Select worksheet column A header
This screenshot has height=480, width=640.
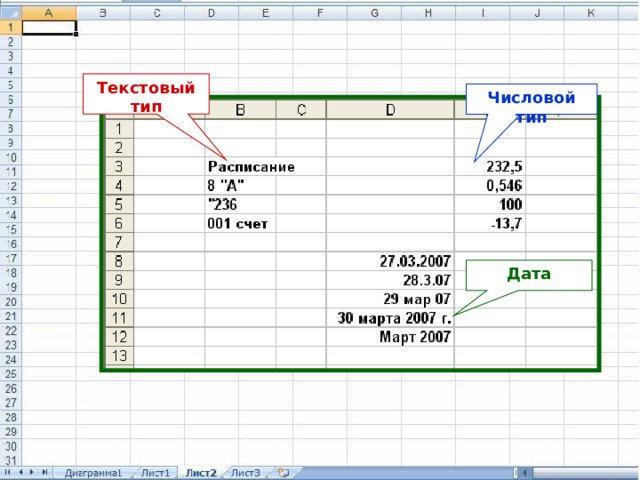(x=49, y=13)
